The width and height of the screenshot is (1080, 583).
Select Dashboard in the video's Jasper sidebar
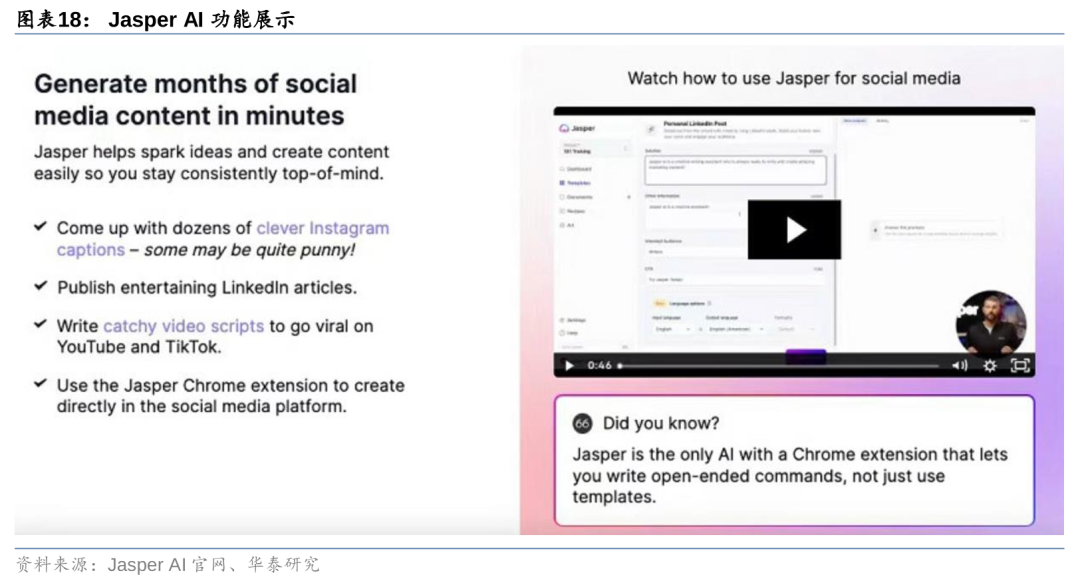click(576, 169)
